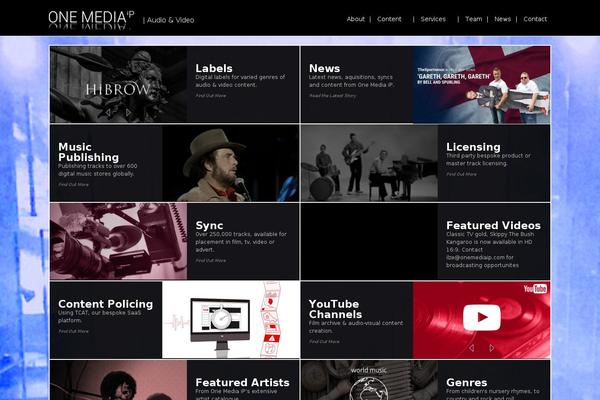
Task: Open the Services menu item
Action: click(x=433, y=19)
